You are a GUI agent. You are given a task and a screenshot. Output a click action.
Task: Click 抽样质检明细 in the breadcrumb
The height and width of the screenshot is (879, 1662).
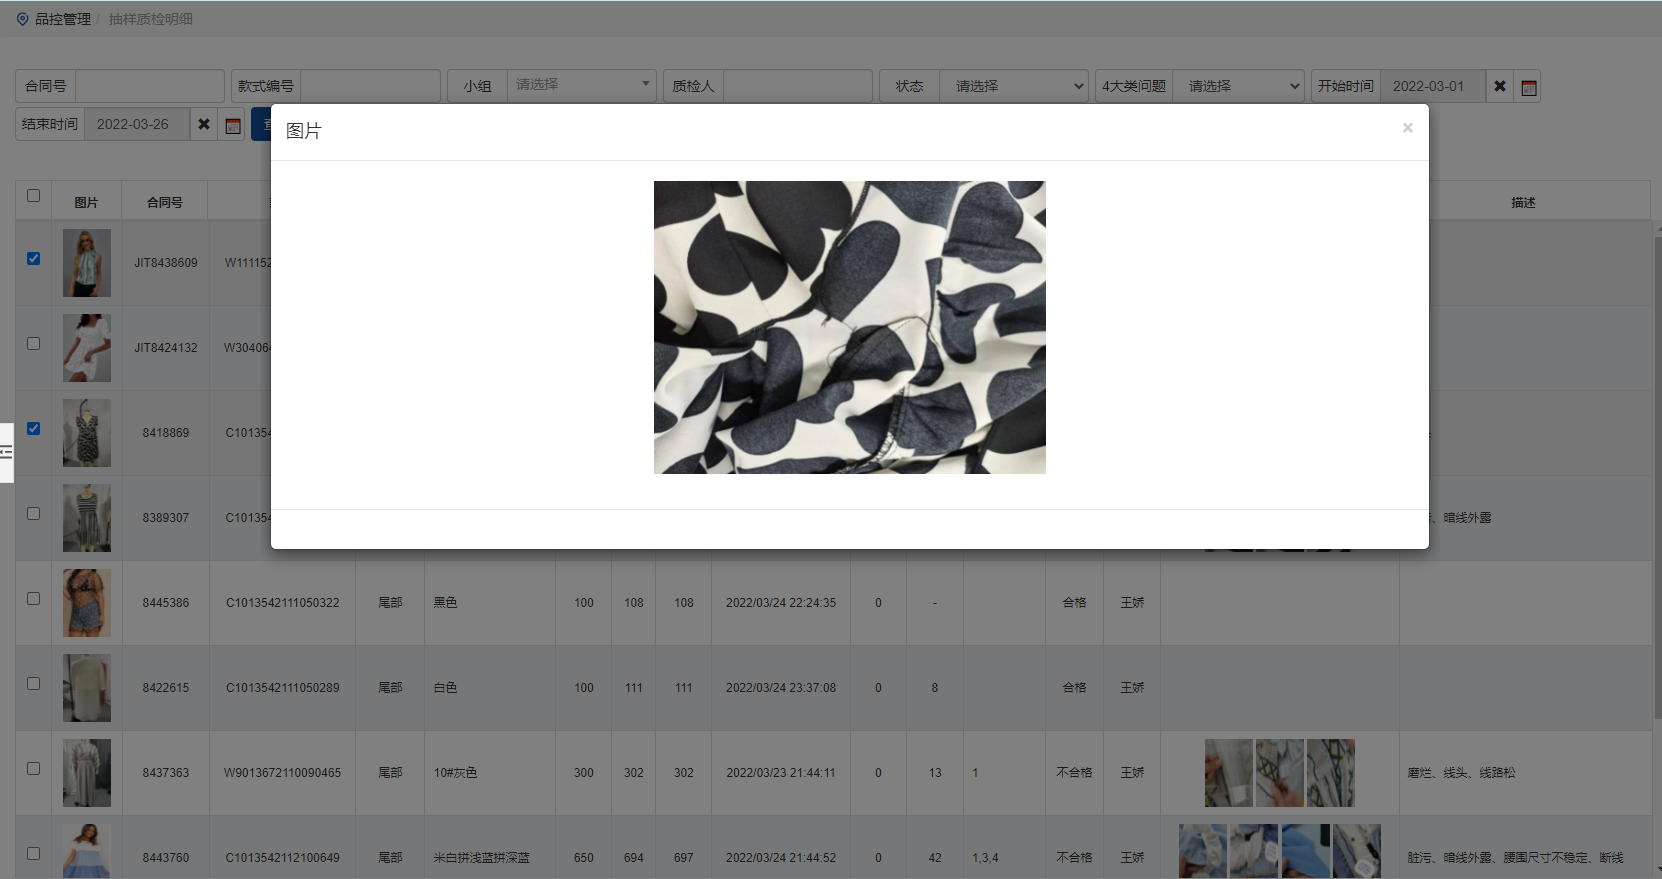click(151, 19)
